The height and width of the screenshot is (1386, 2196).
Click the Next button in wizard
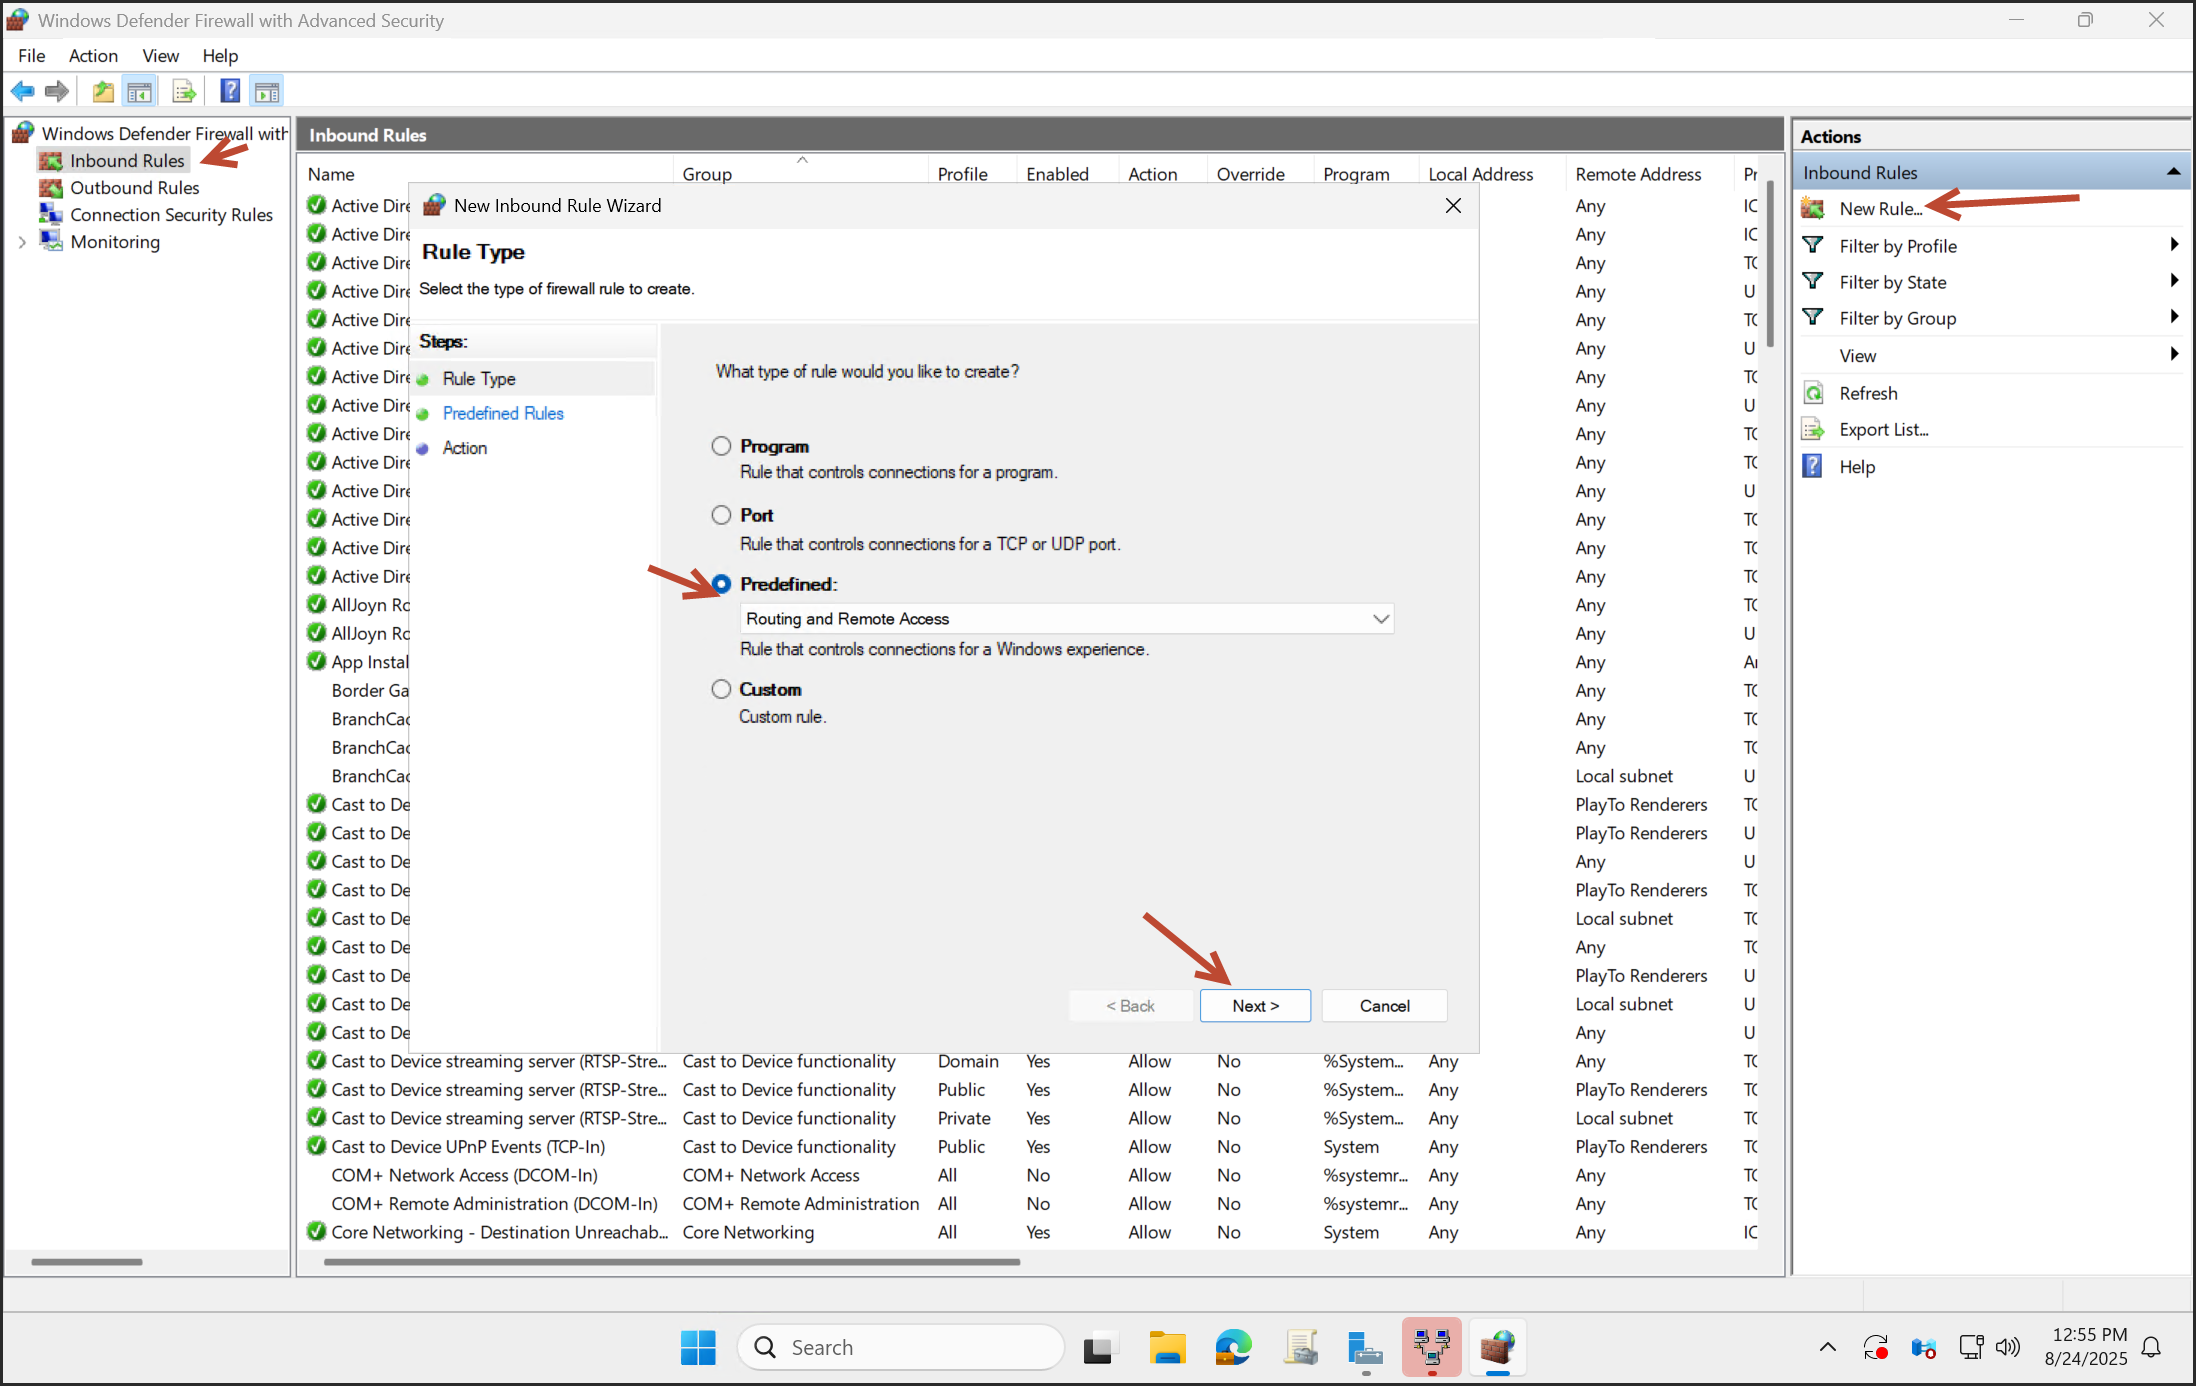1255,1006
